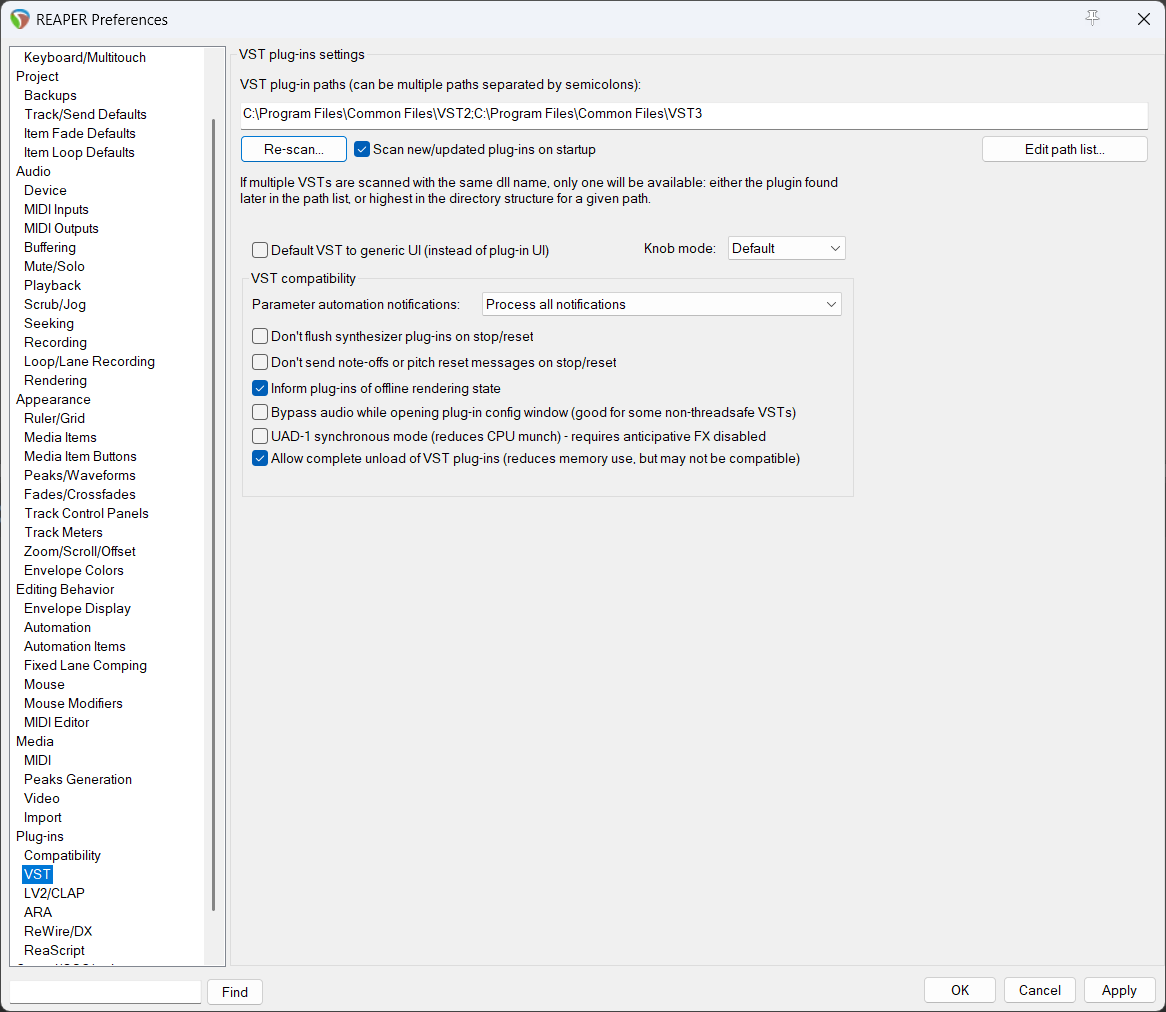
Task: Open Envelope Display page
Action: [x=77, y=608]
